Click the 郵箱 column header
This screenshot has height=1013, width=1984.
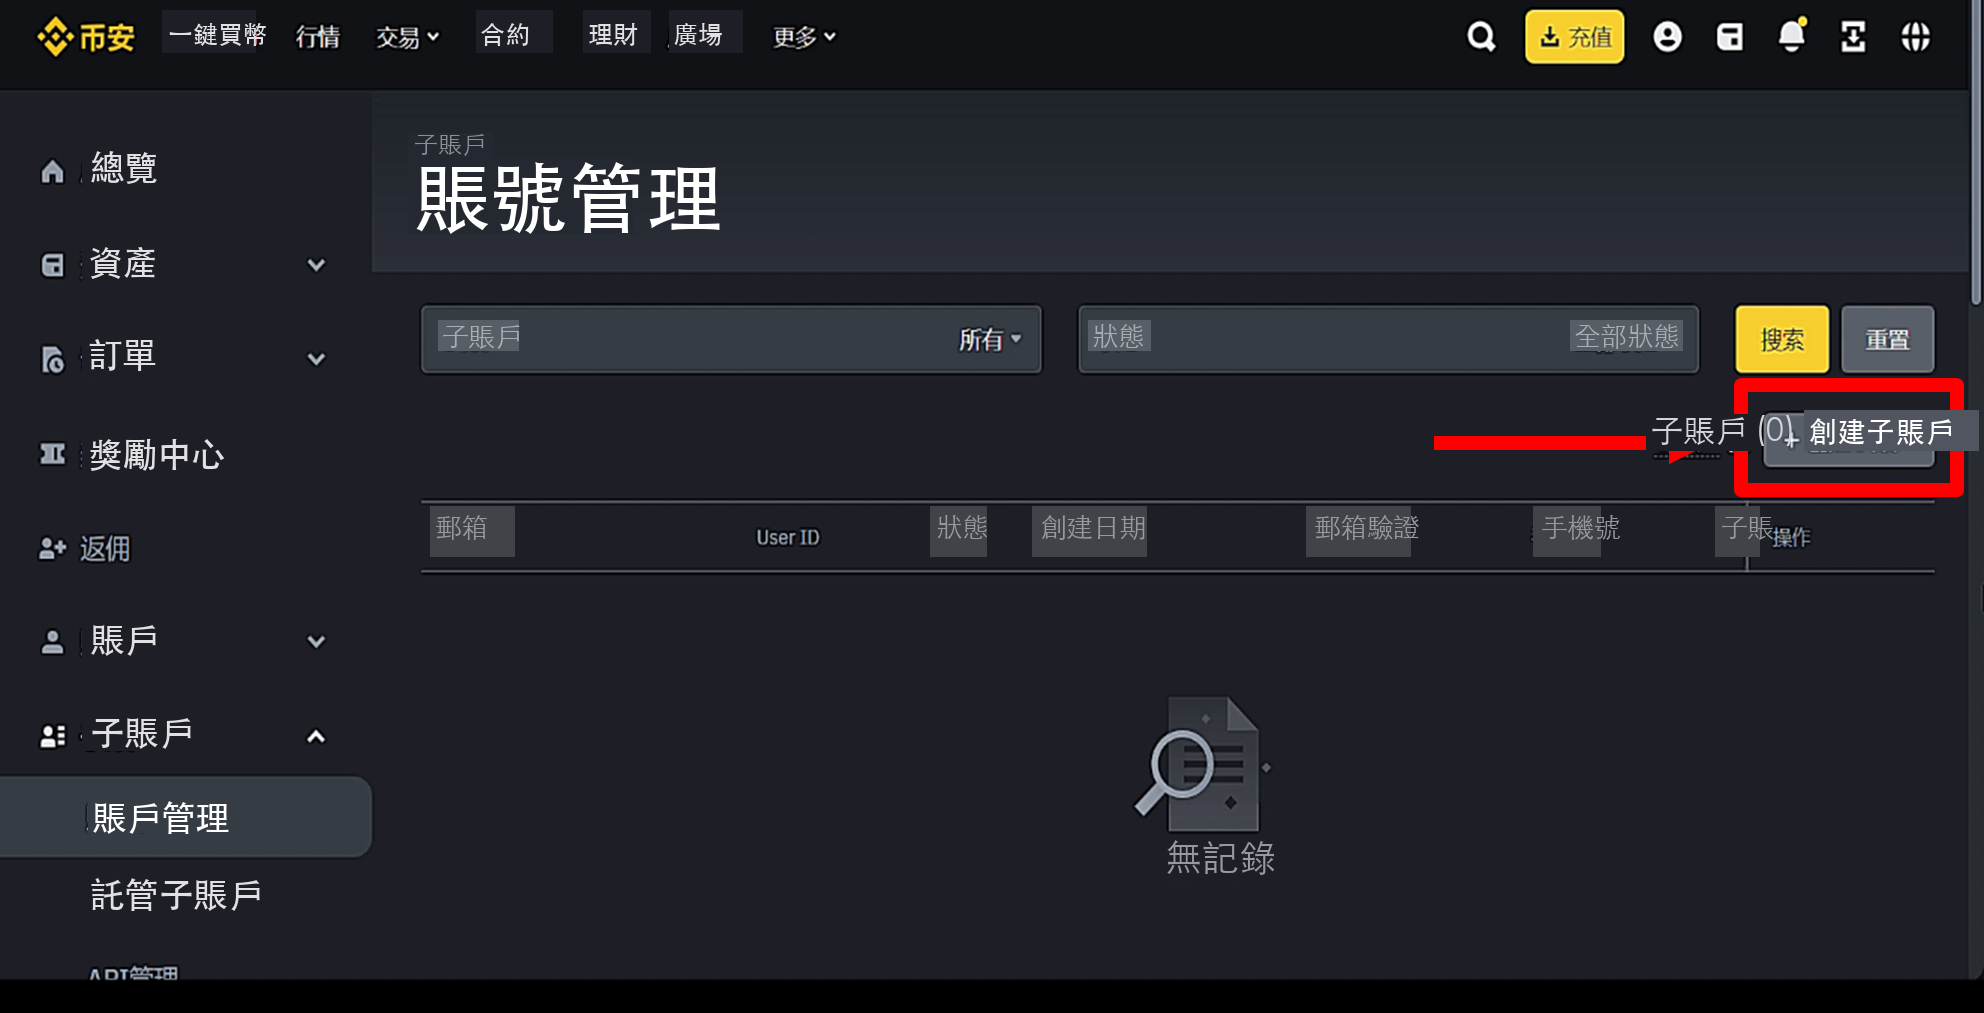pos(461,528)
